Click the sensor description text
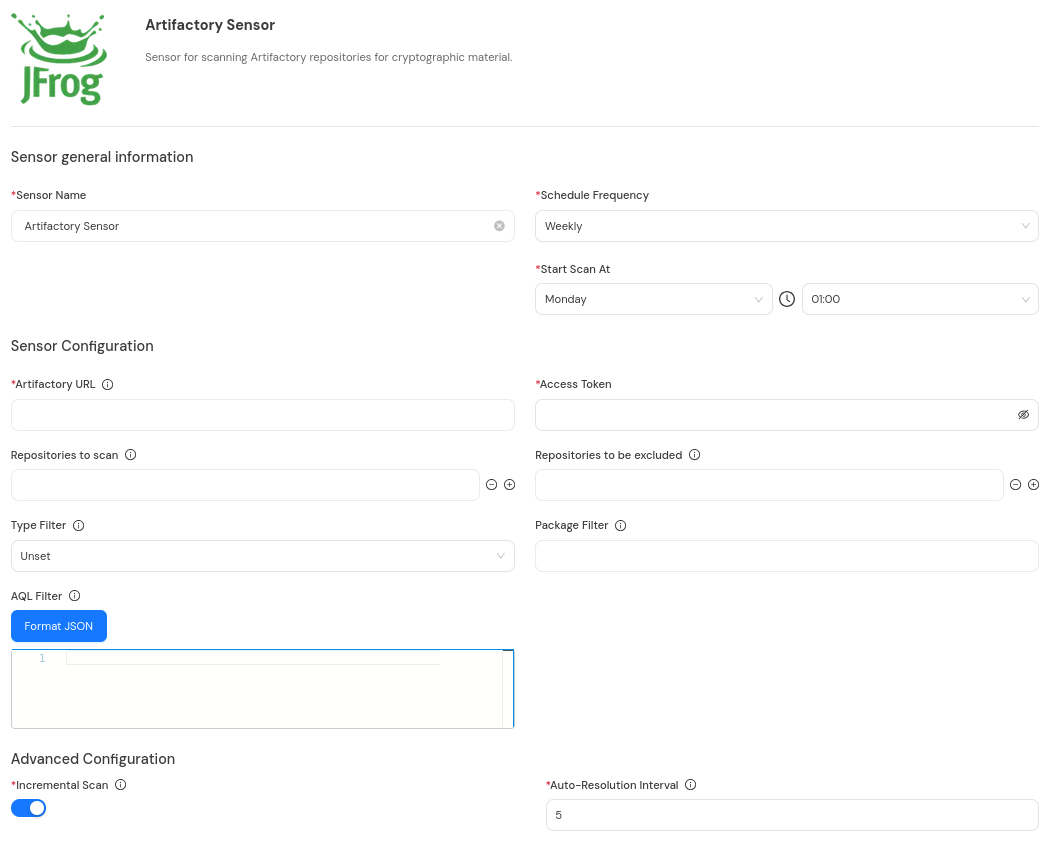 328,57
